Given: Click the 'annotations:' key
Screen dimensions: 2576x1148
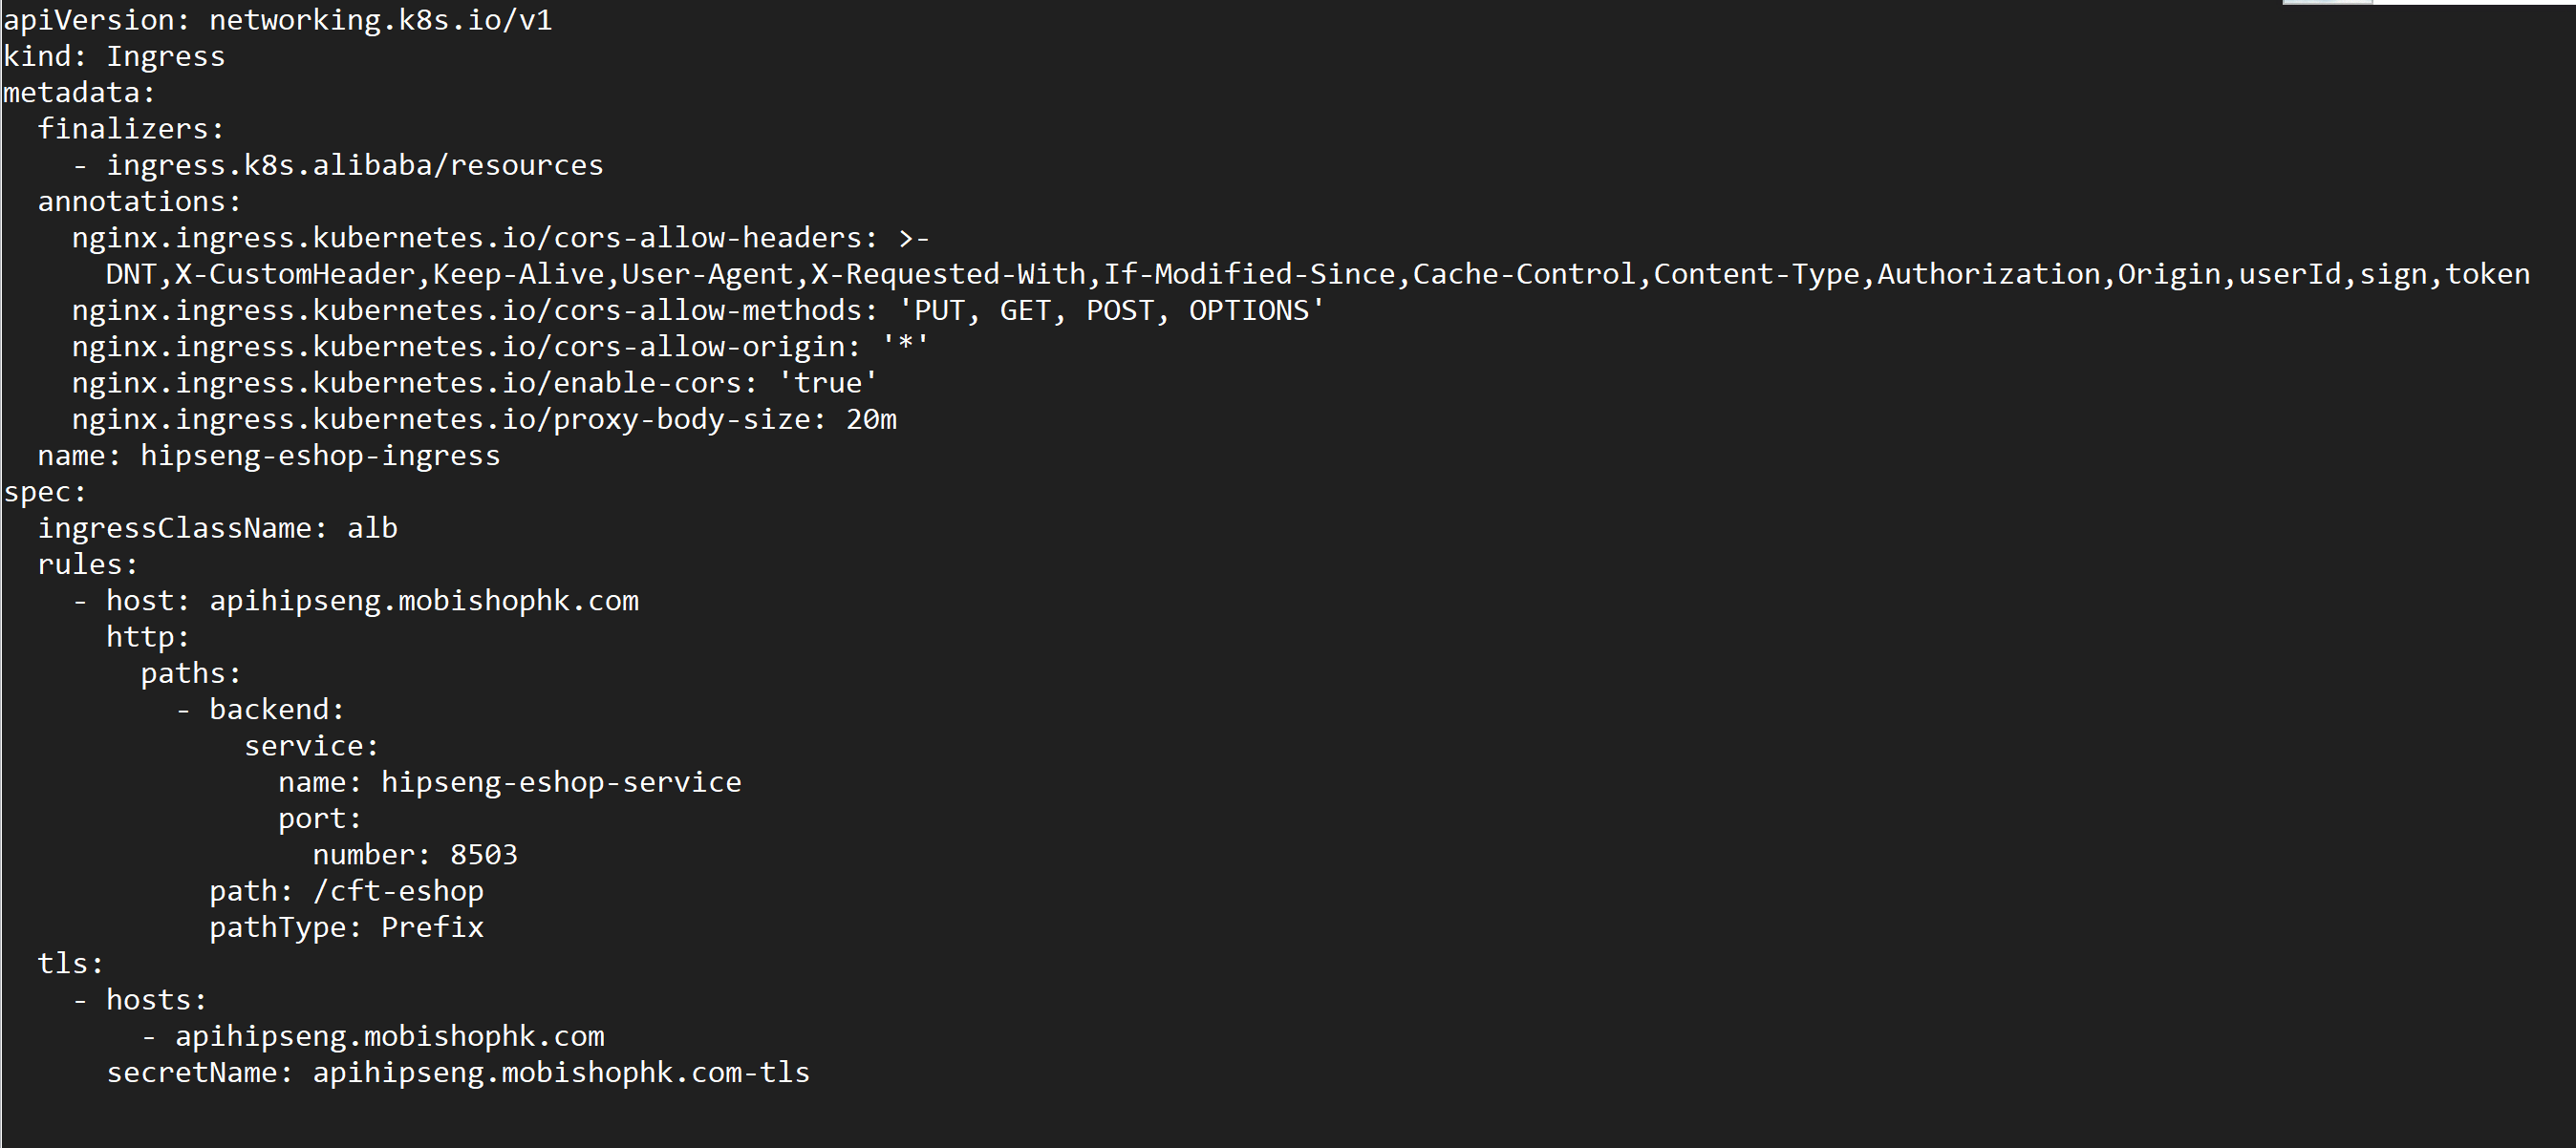Looking at the screenshot, I should (x=140, y=201).
